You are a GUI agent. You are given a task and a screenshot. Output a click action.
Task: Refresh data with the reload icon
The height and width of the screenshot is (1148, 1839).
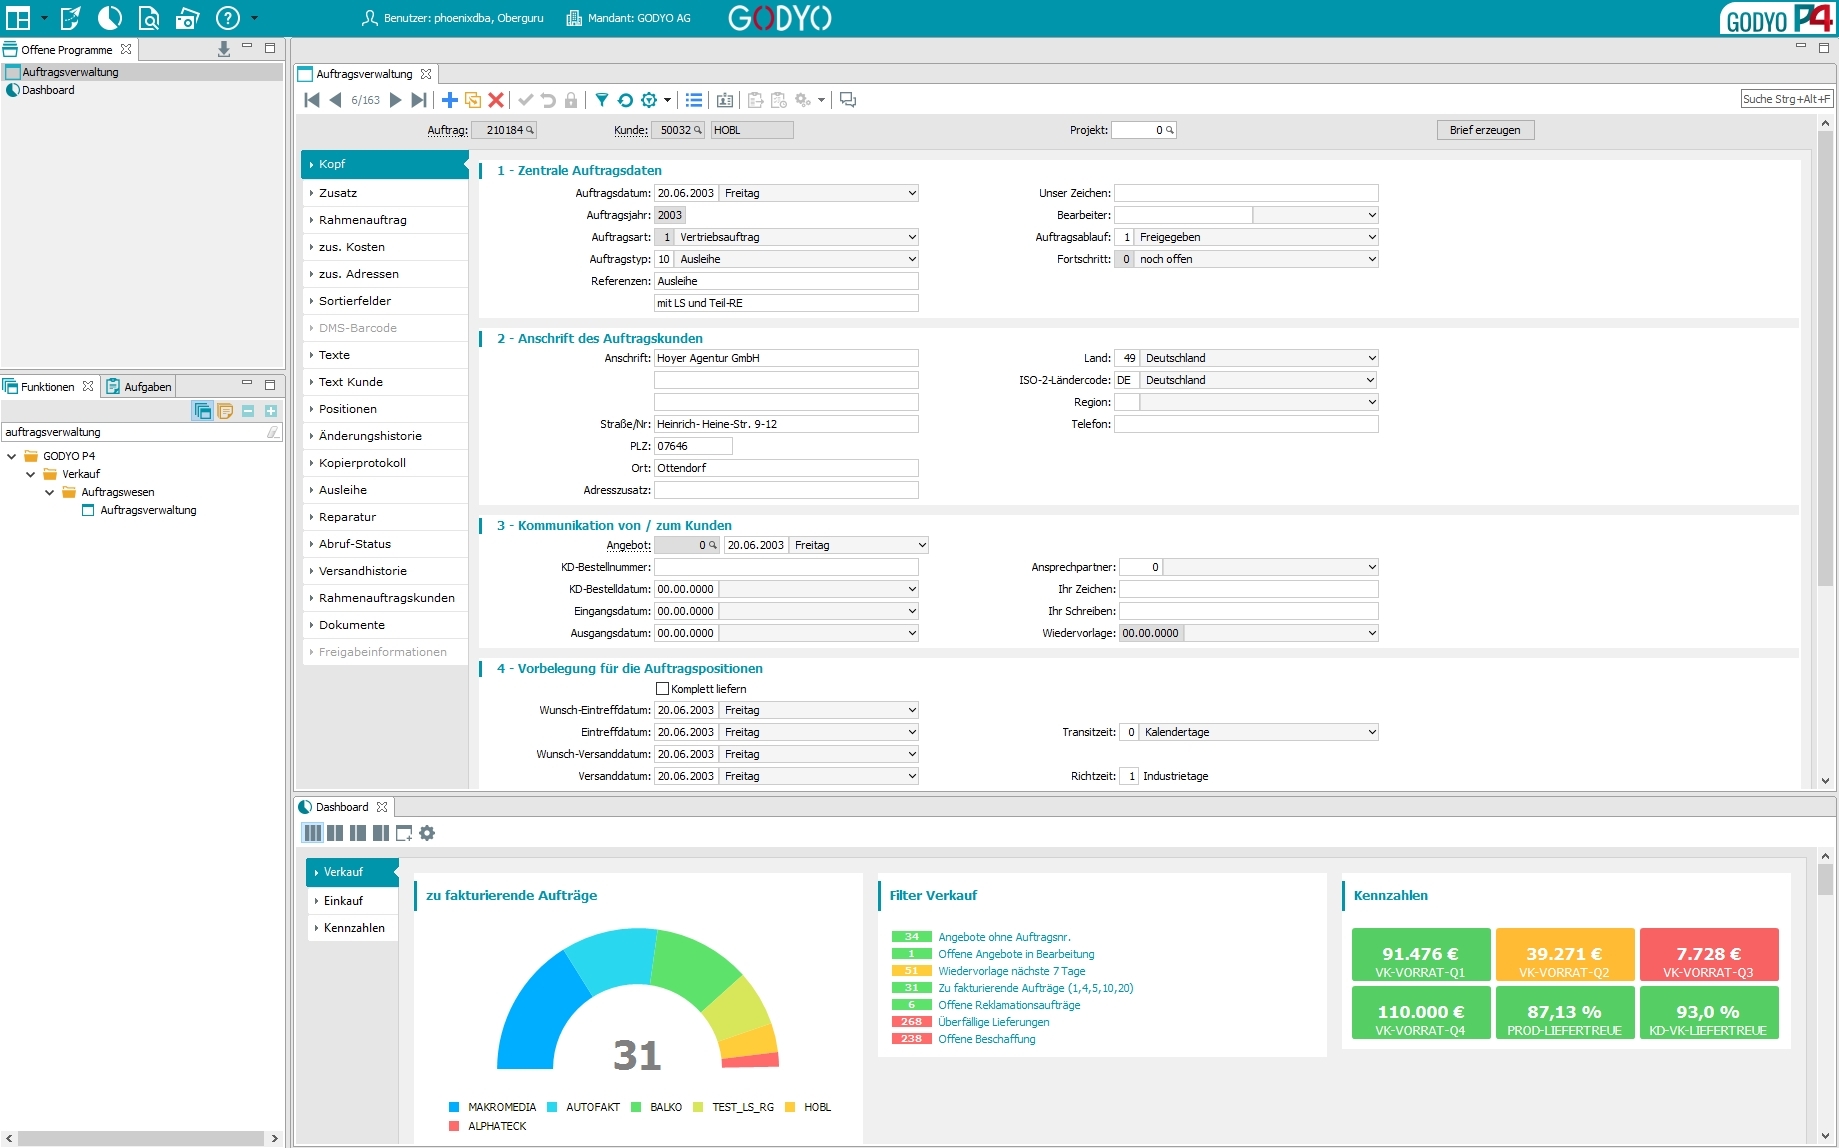pos(625,100)
